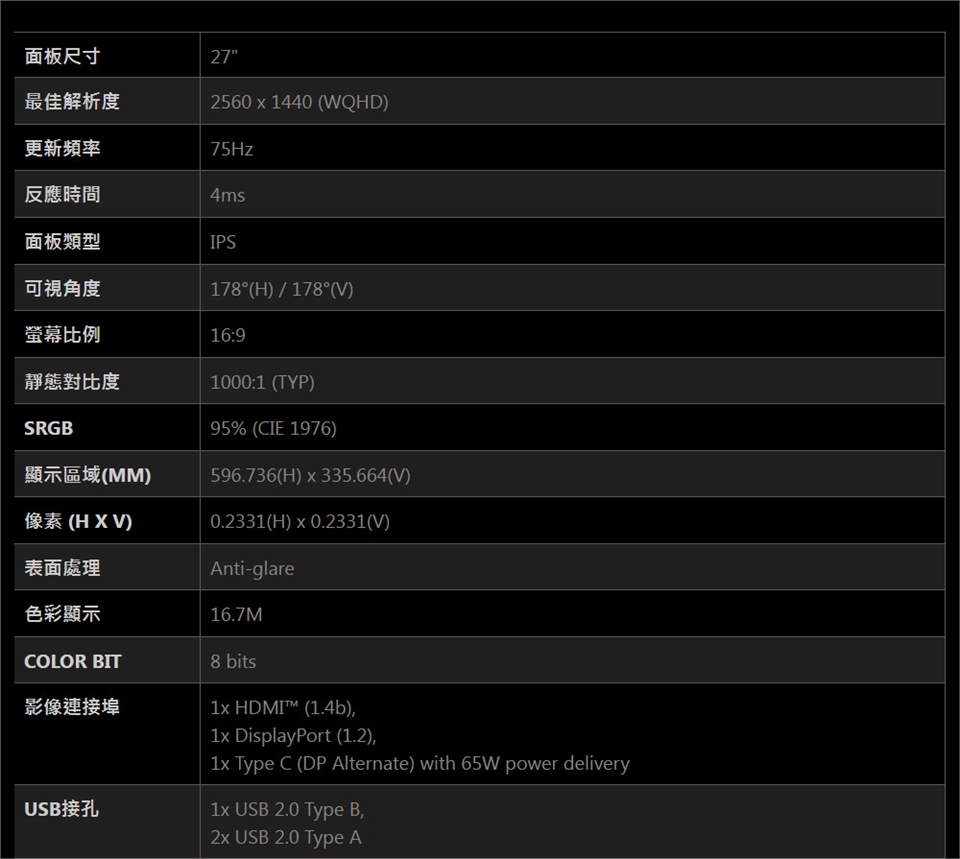Select the 1x HDMI™ (1.4b) line

click(x=283, y=708)
